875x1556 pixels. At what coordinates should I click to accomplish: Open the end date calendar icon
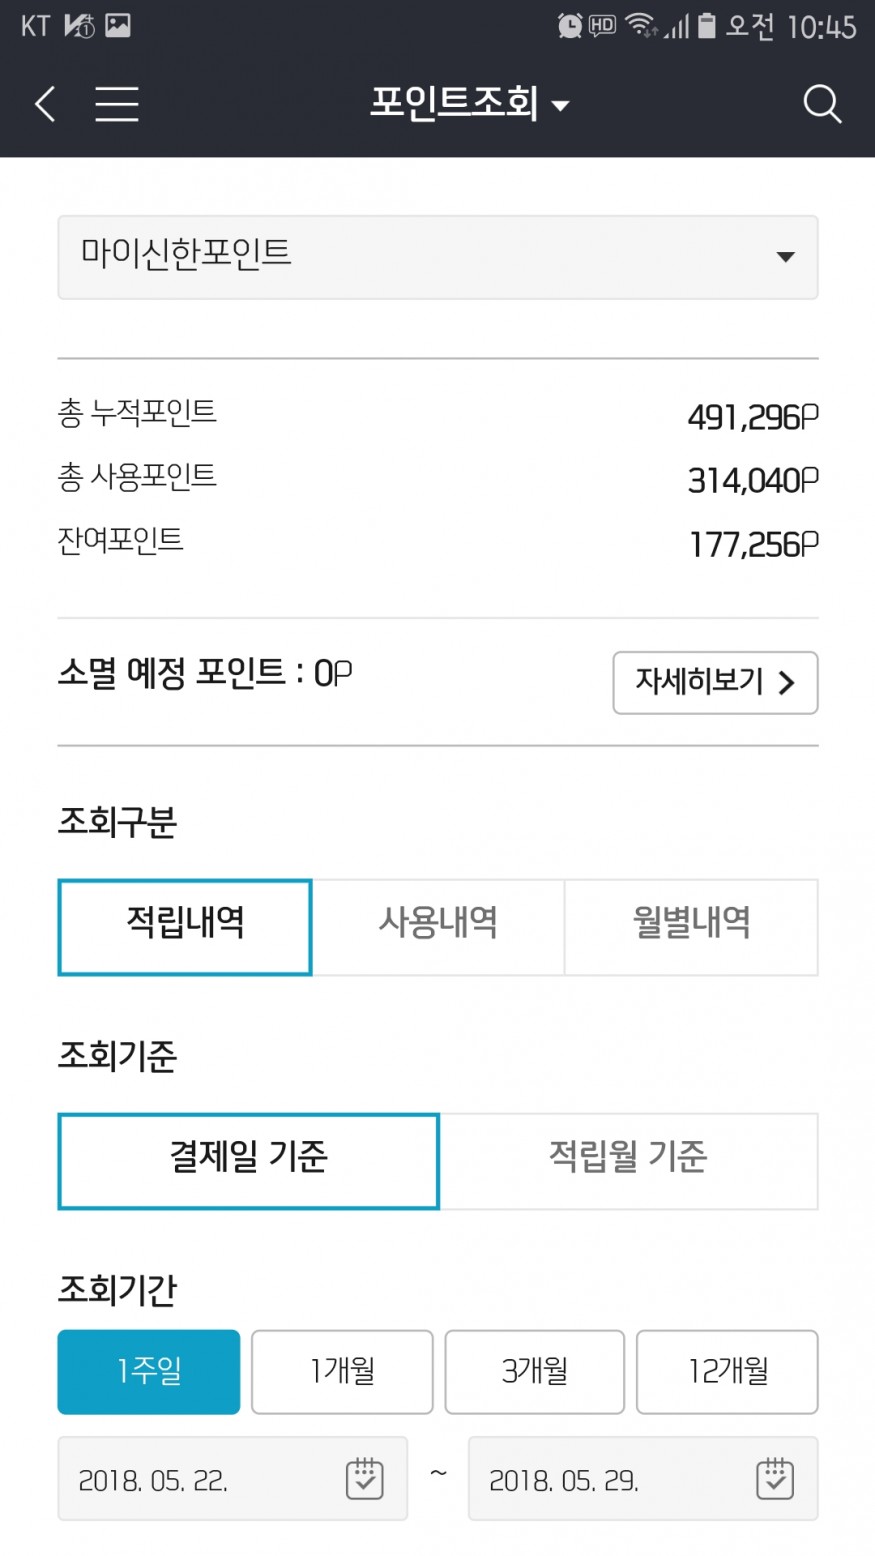click(775, 1478)
